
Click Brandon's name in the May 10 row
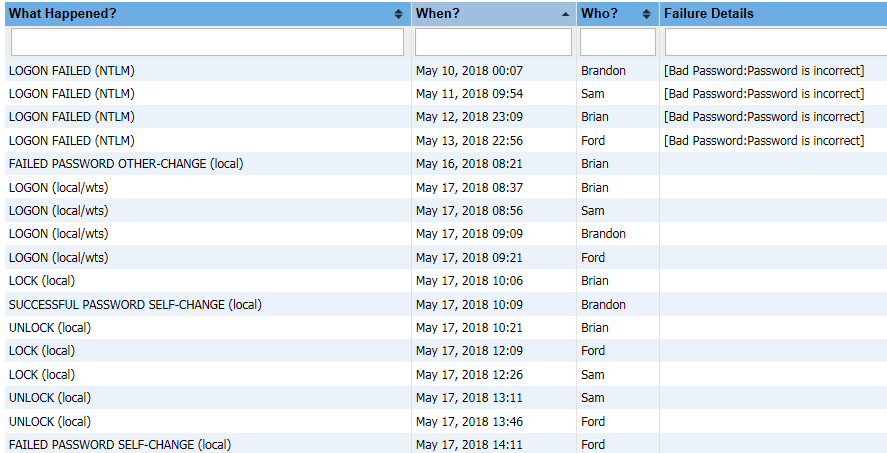click(x=603, y=71)
